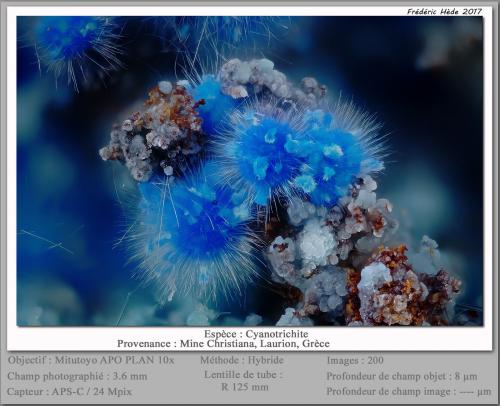Screen dimensions: 500x406
Task: Click the Champ photographié 3.6 mm text
Action: 77,376
